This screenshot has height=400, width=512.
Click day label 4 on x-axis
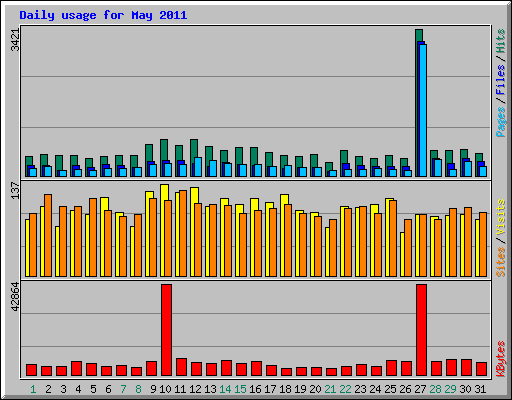tap(78, 389)
